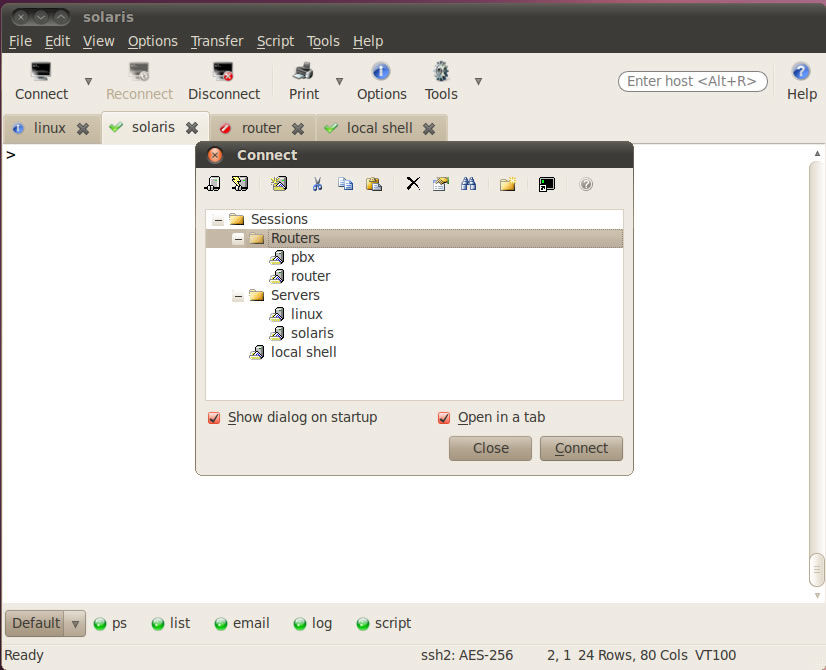Click the ps button bar item
This screenshot has width=826, height=670.
pos(110,623)
